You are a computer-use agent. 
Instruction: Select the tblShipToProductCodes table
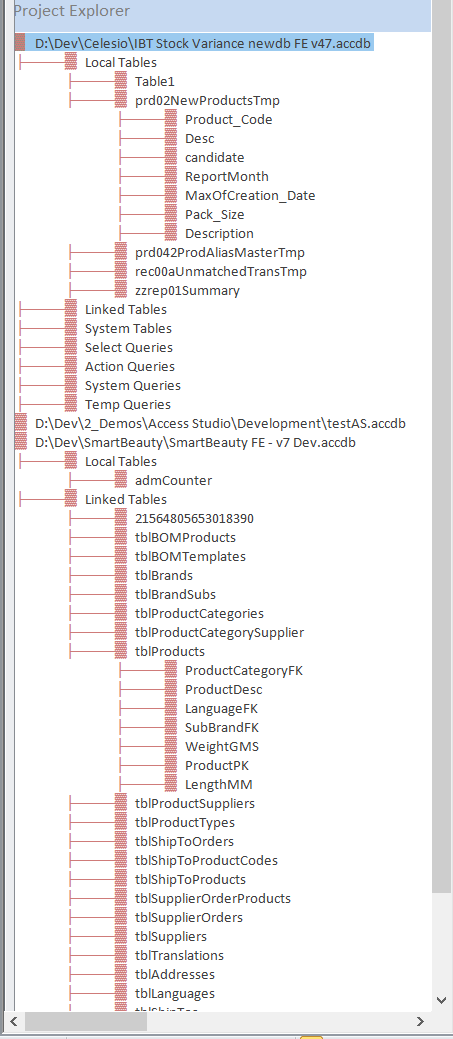click(207, 861)
